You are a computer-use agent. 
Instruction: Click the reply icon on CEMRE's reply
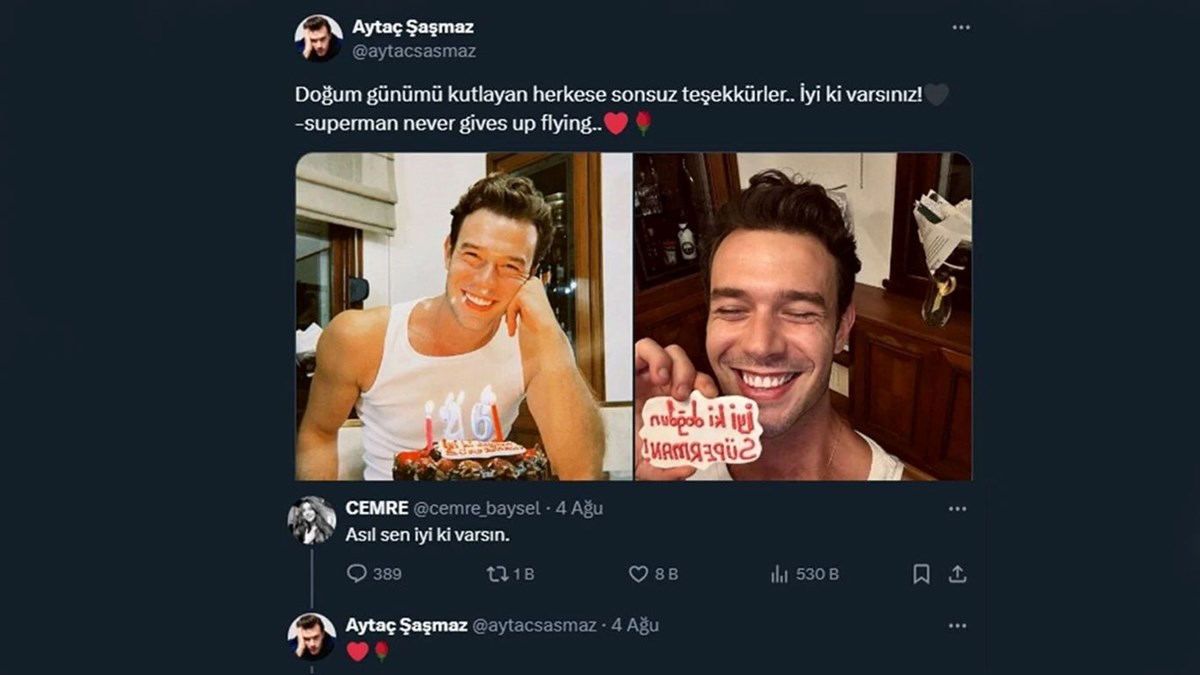coord(357,573)
